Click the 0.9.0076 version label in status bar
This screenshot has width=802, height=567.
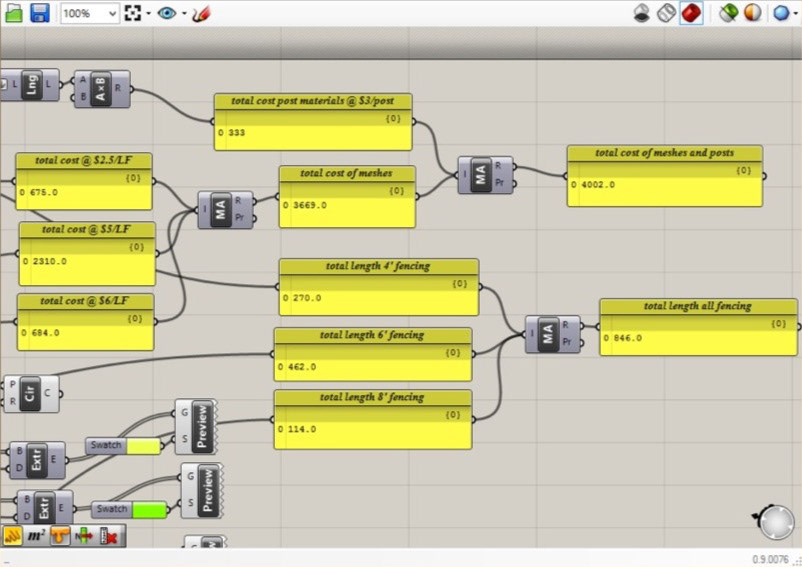pyautogui.click(x=770, y=559)
